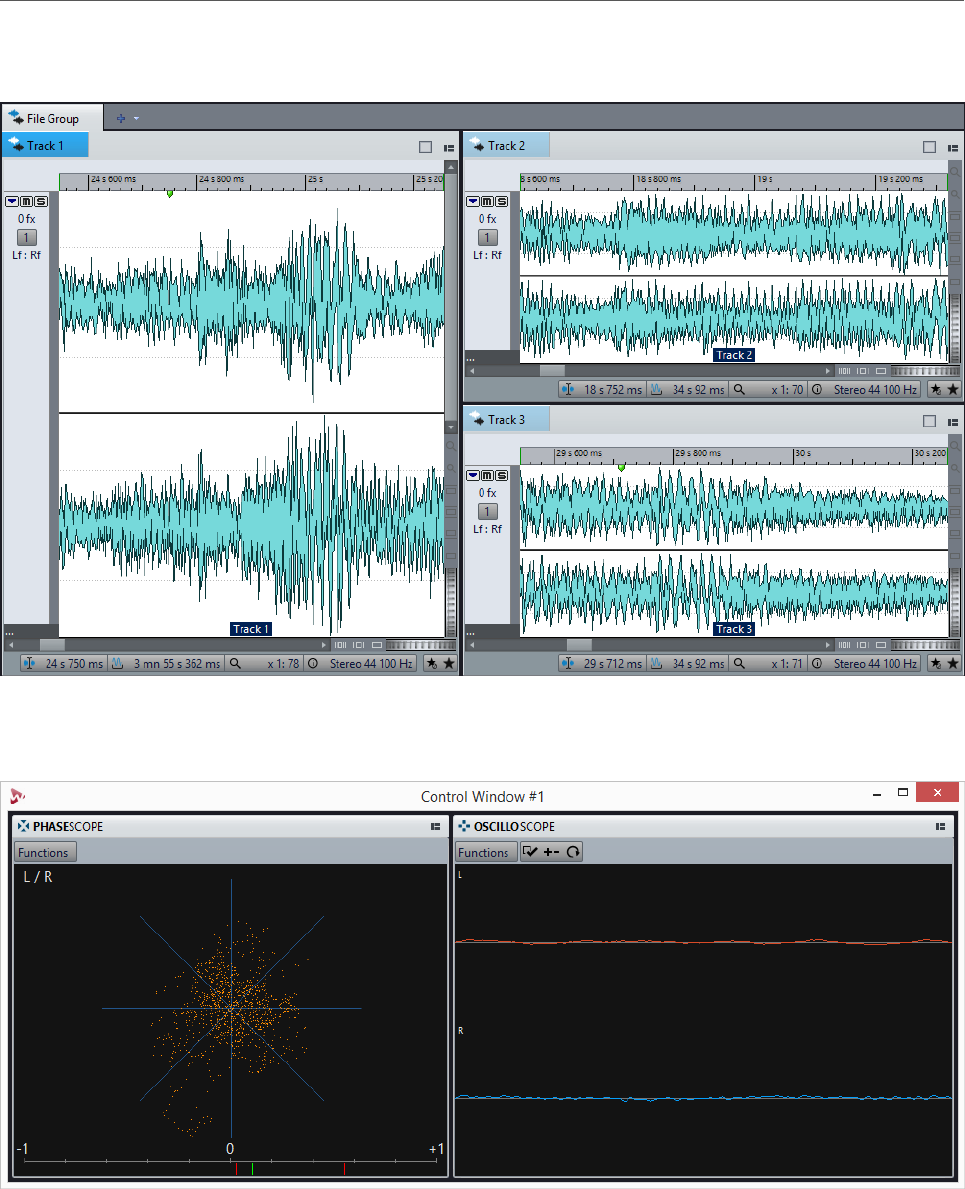Click the green marker on Track 1 ruler
Screen dimensions: 965x1189
pos(170,194)
